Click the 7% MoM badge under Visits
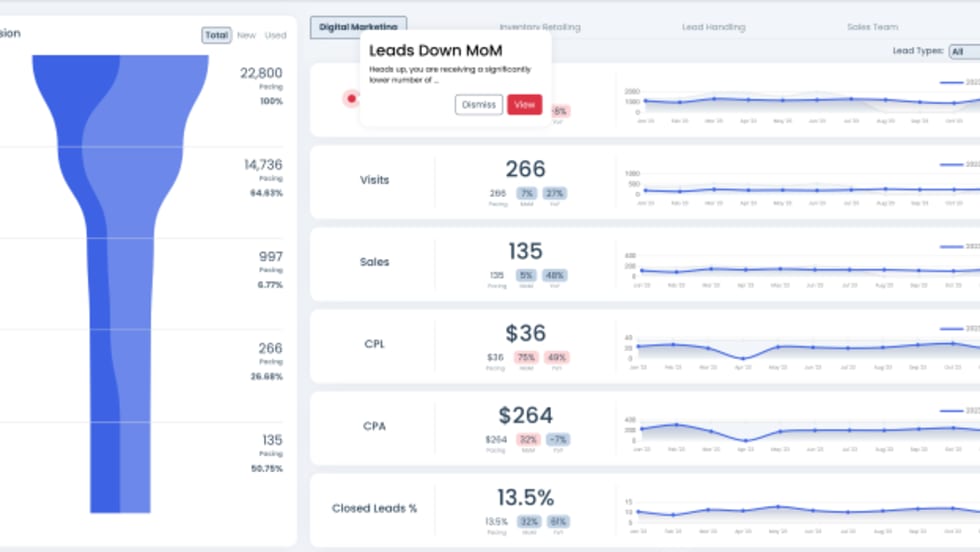 (x=527, y=193)
